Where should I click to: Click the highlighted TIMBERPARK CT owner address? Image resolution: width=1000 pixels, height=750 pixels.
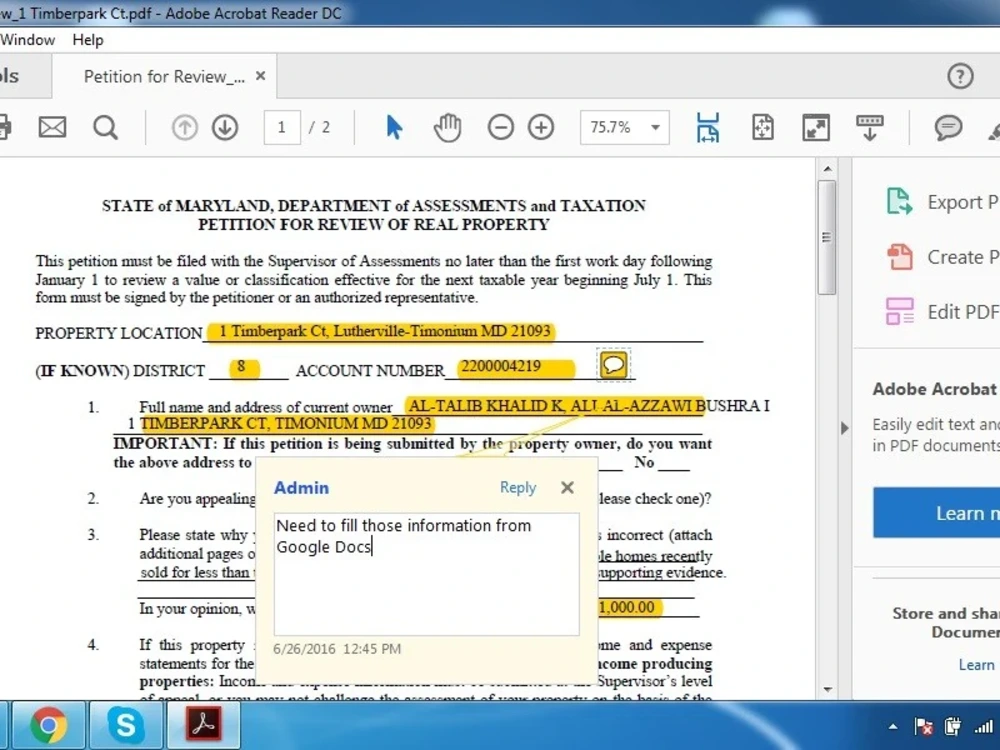[286, 423]
